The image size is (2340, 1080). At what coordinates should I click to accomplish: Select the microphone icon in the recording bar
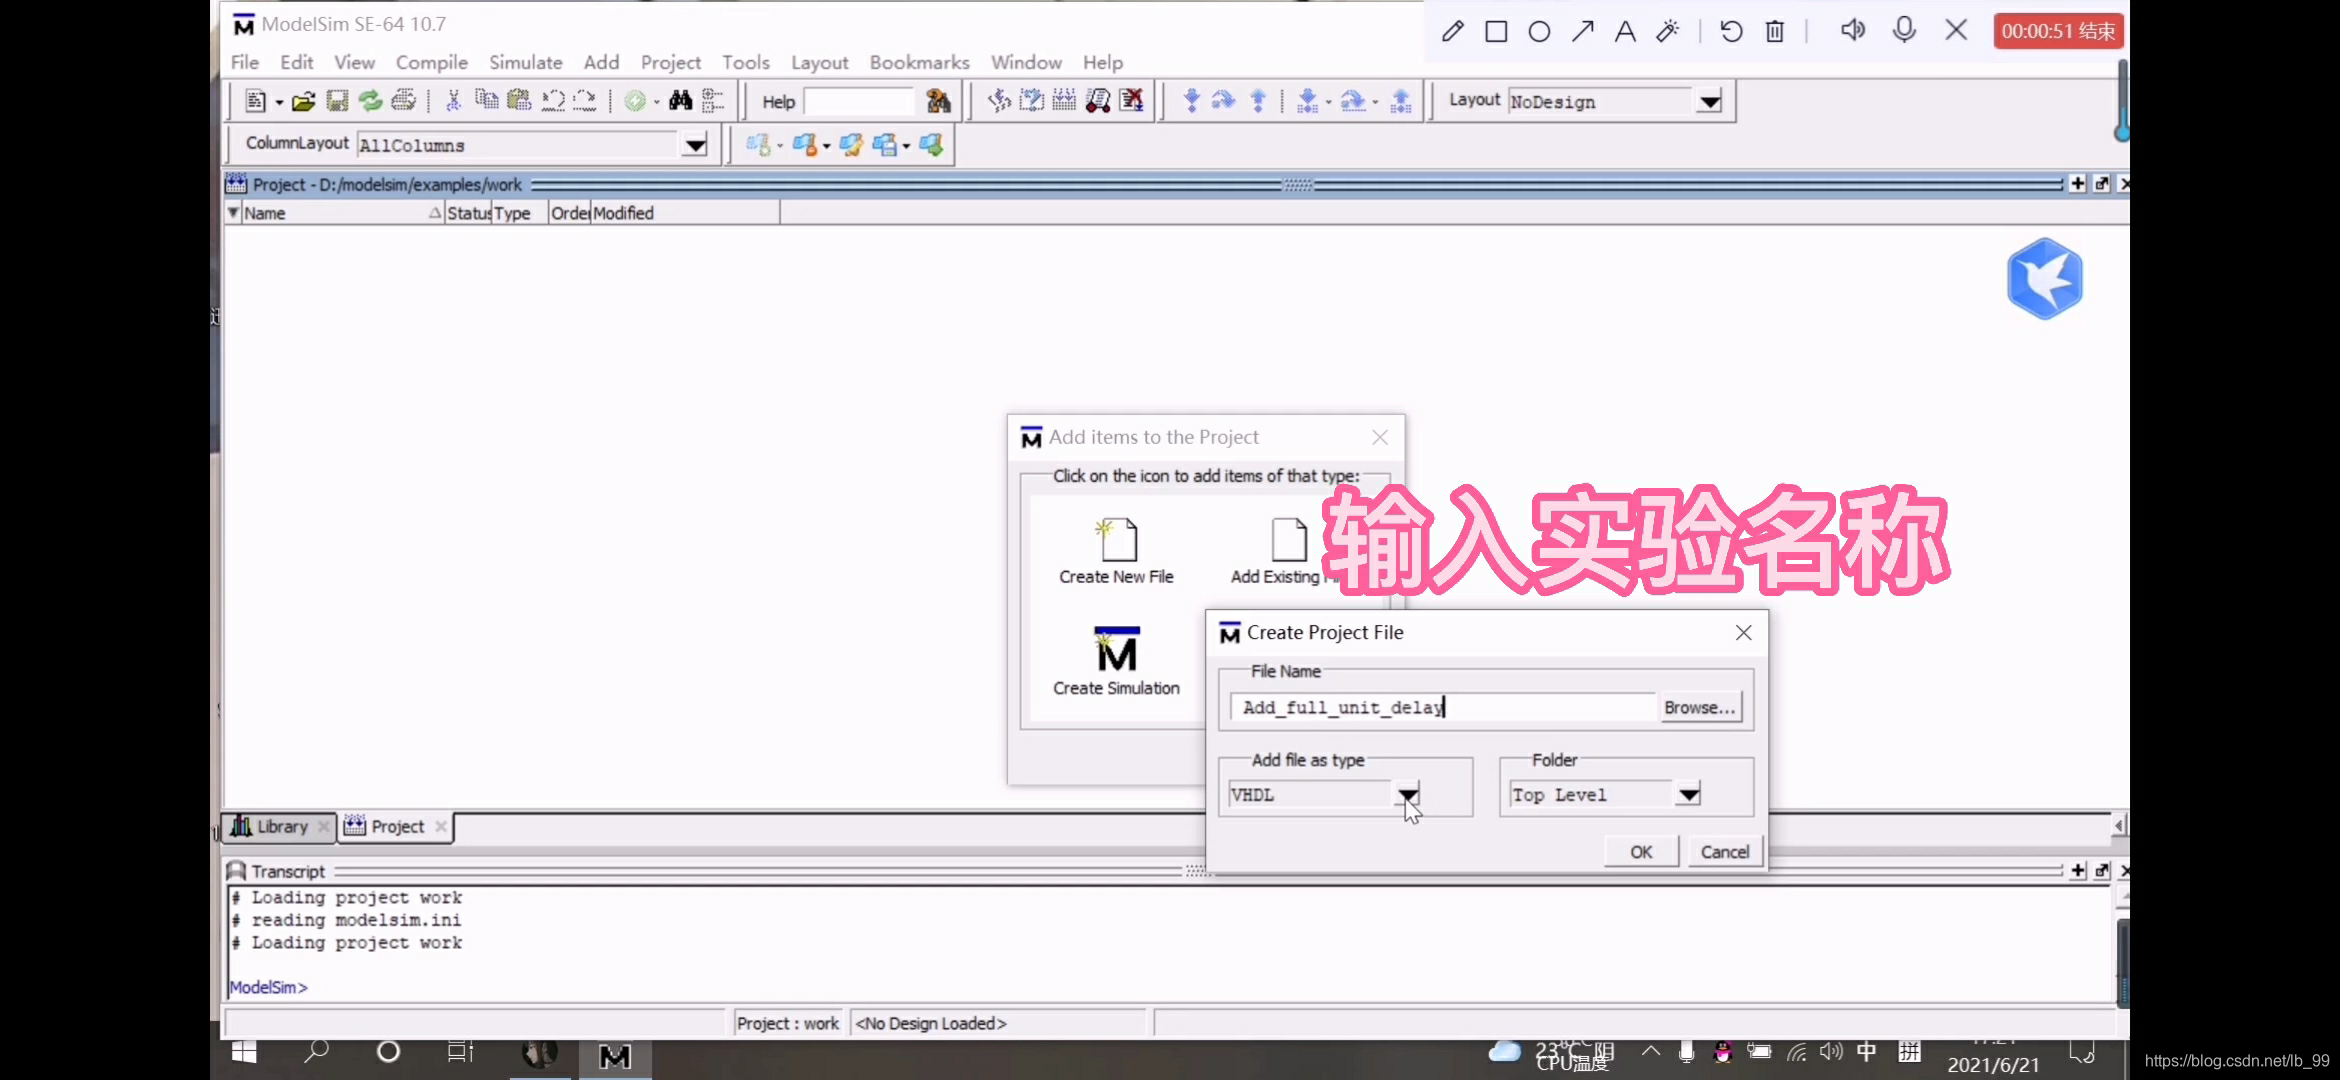coord(1904,30)
